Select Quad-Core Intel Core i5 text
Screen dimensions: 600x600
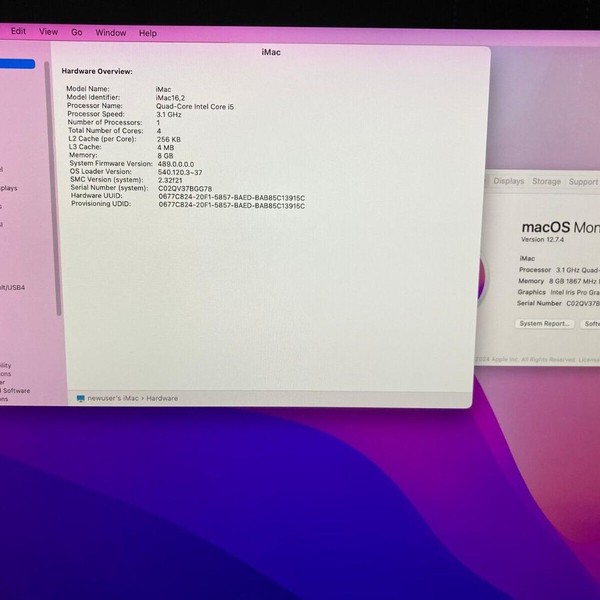click(x=195, y=106)
